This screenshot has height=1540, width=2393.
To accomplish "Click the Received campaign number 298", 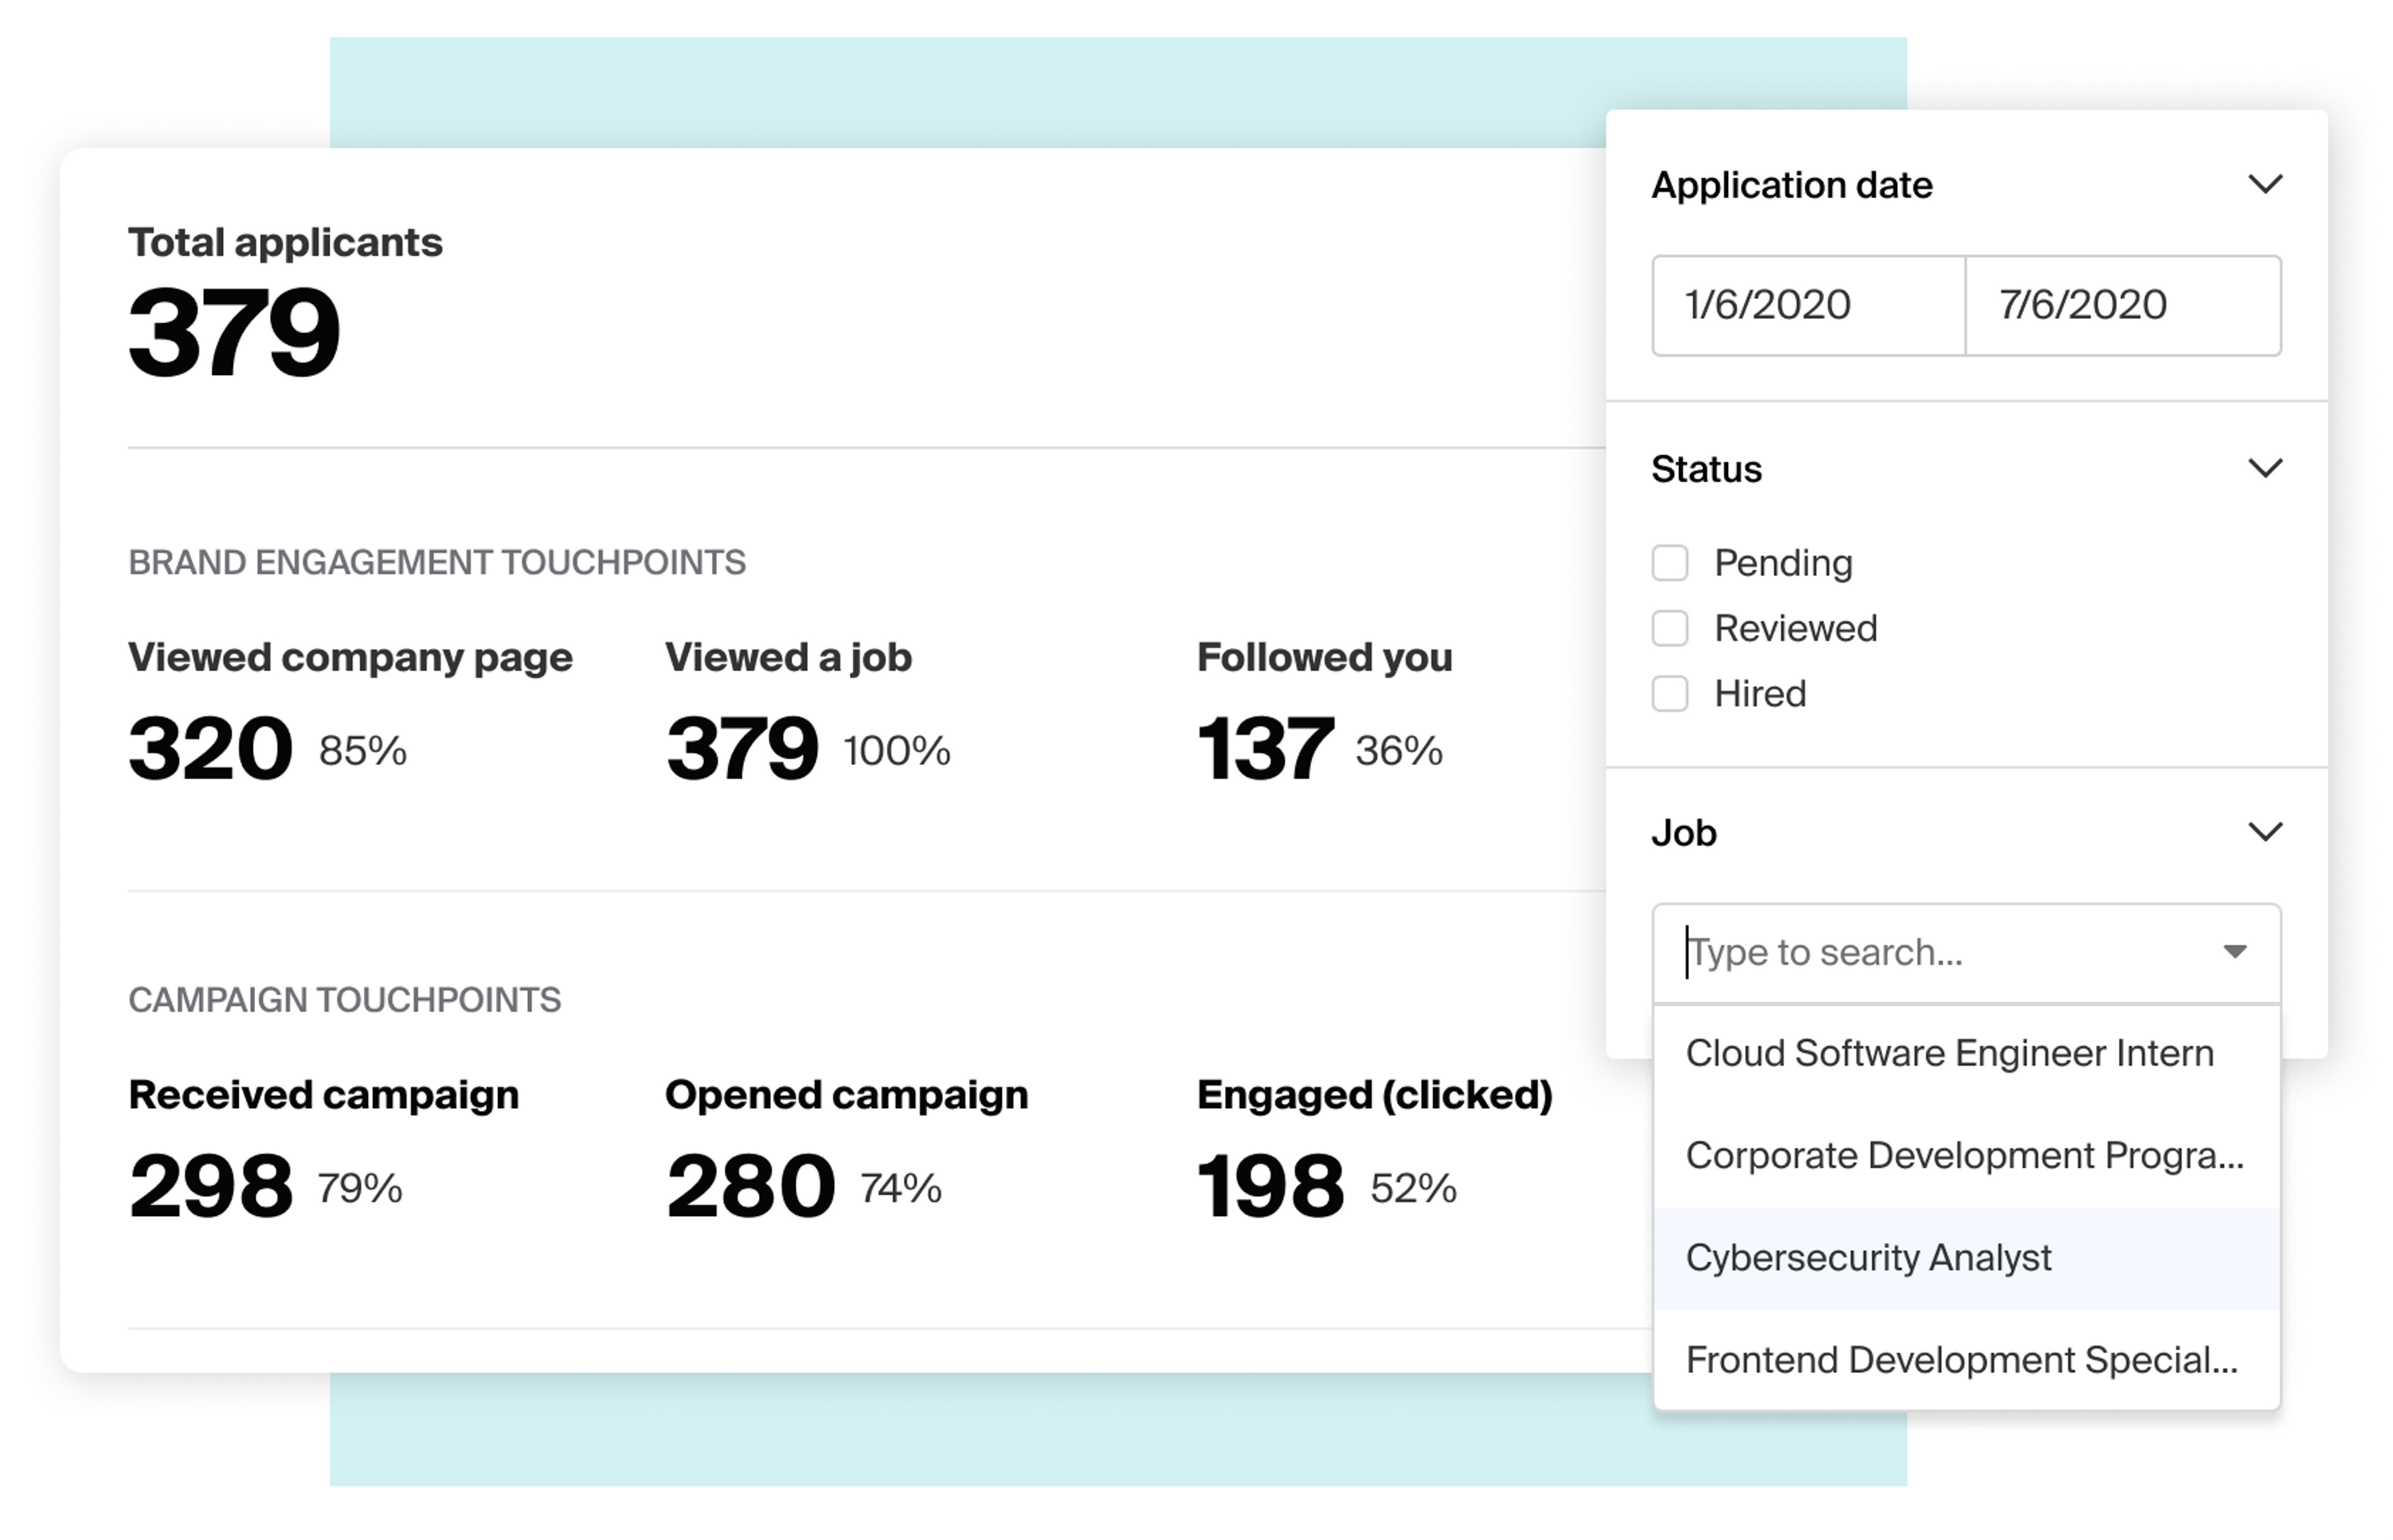I will 211,1186.
